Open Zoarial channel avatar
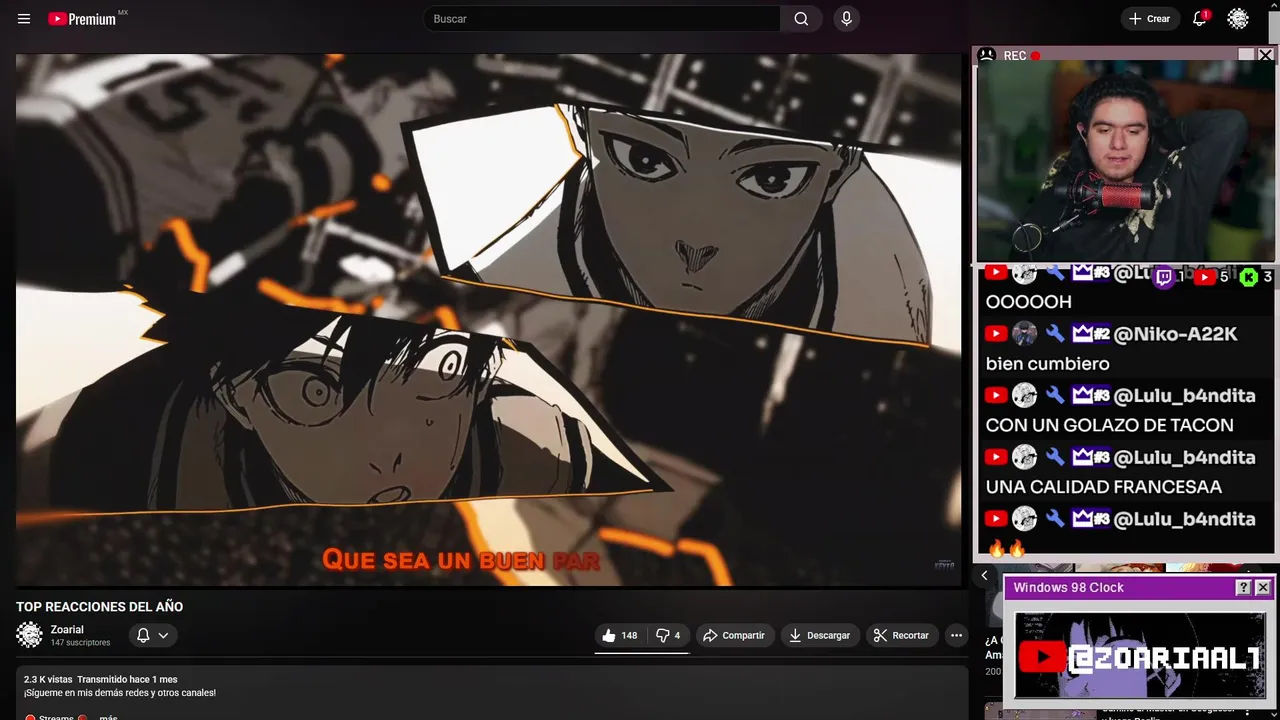1280x720 pixels. point(30,635)
